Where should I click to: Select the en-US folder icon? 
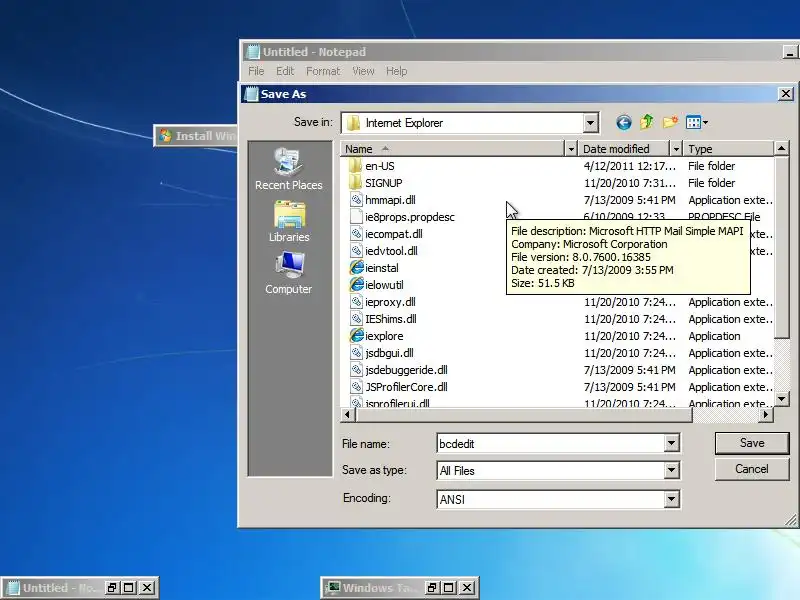coord(356,166)
